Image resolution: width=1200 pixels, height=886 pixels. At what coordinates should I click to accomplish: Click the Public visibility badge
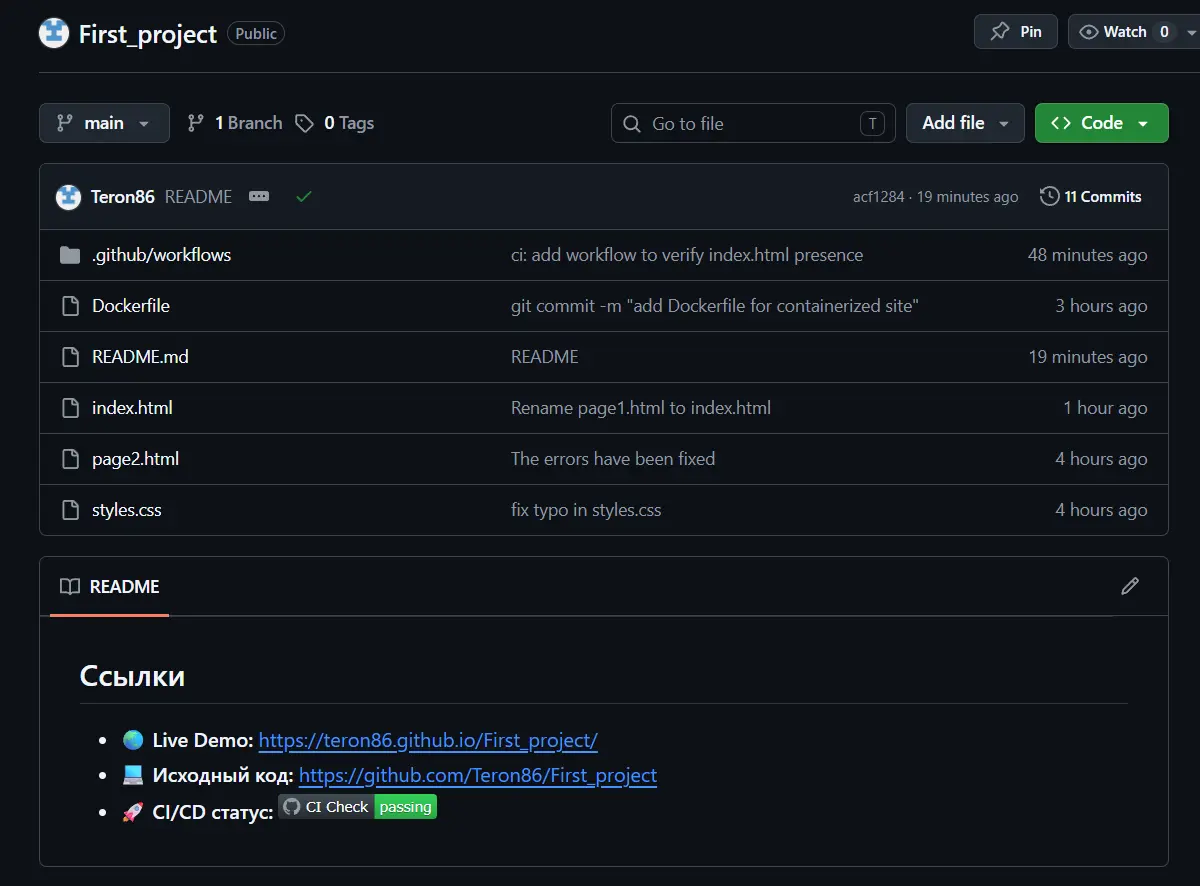(x=256, y=33)
